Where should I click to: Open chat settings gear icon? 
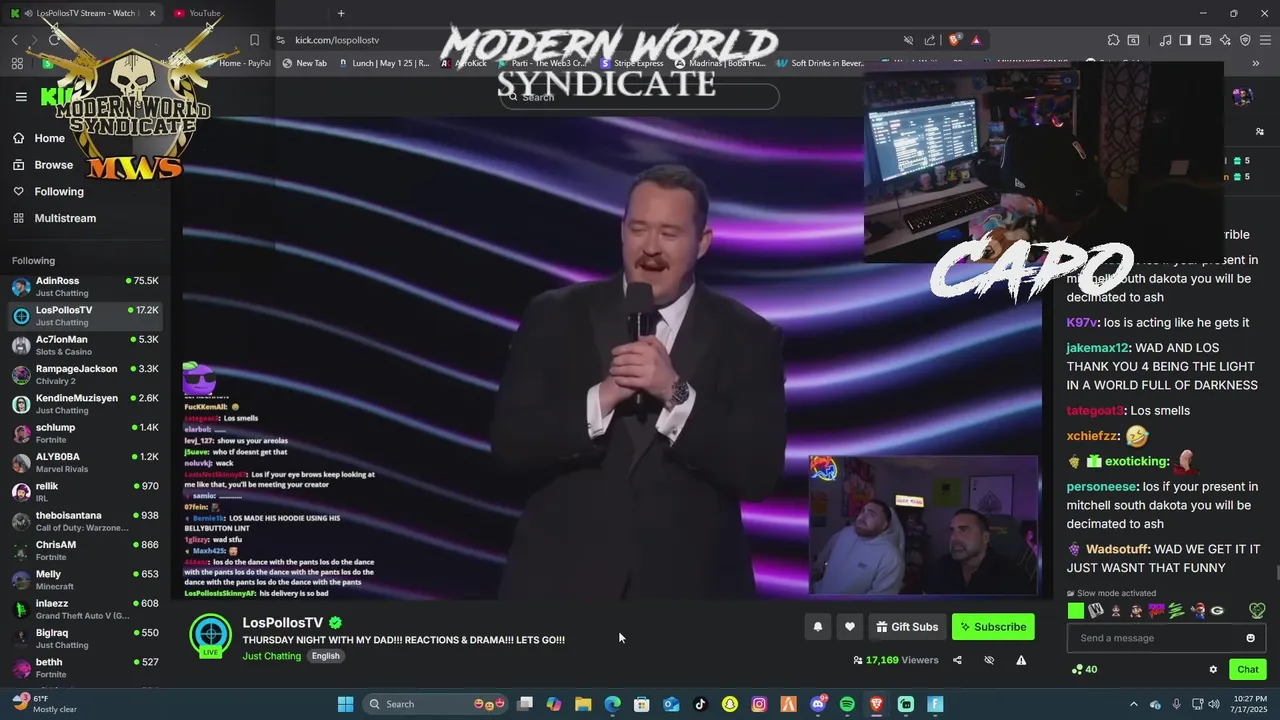1213,669
